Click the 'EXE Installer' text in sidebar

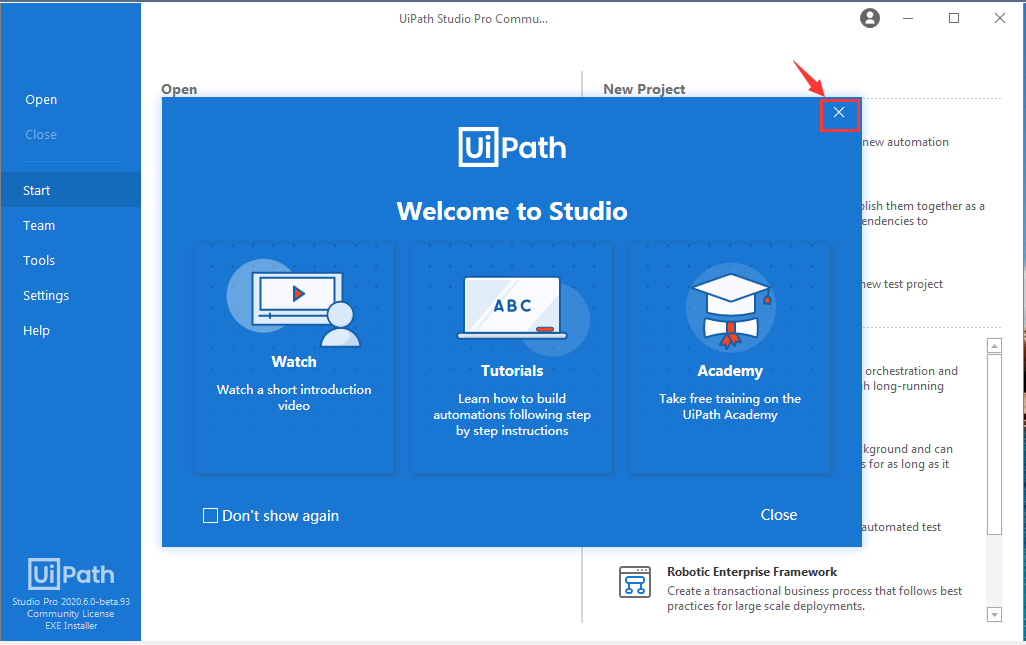click(71, 625)
